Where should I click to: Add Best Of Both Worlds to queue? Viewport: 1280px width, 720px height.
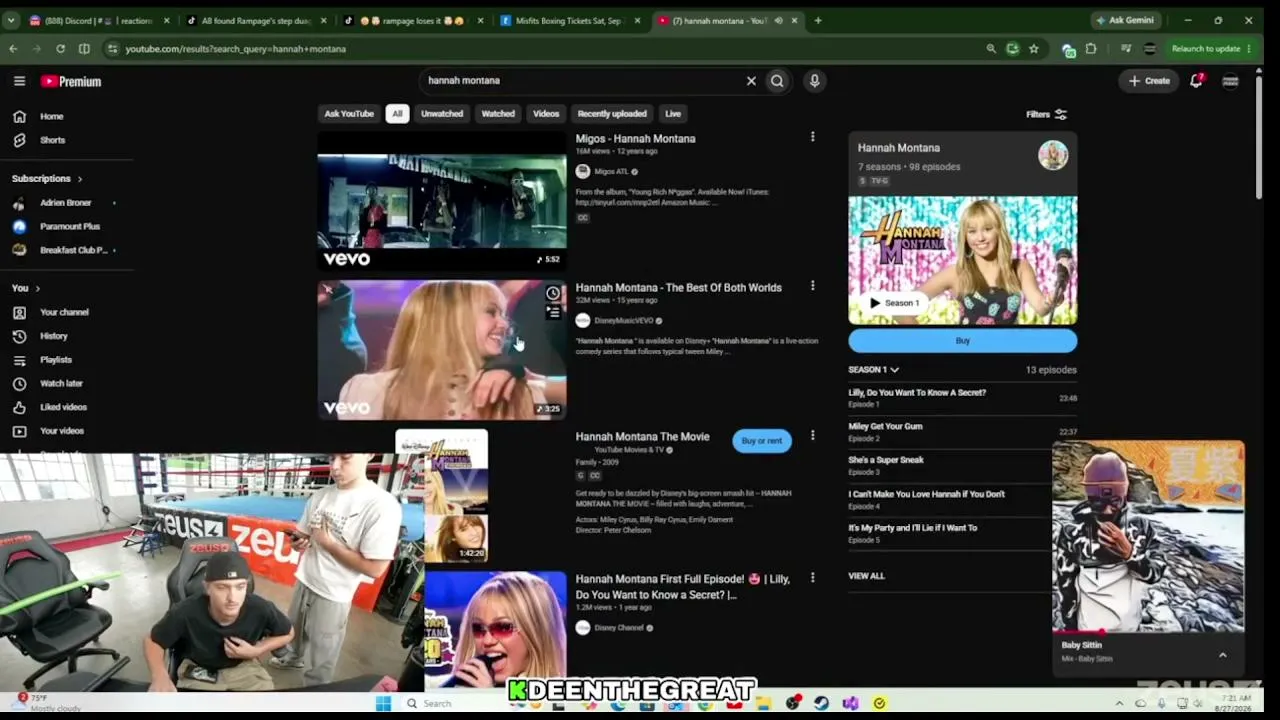click(x=553, y=313)
